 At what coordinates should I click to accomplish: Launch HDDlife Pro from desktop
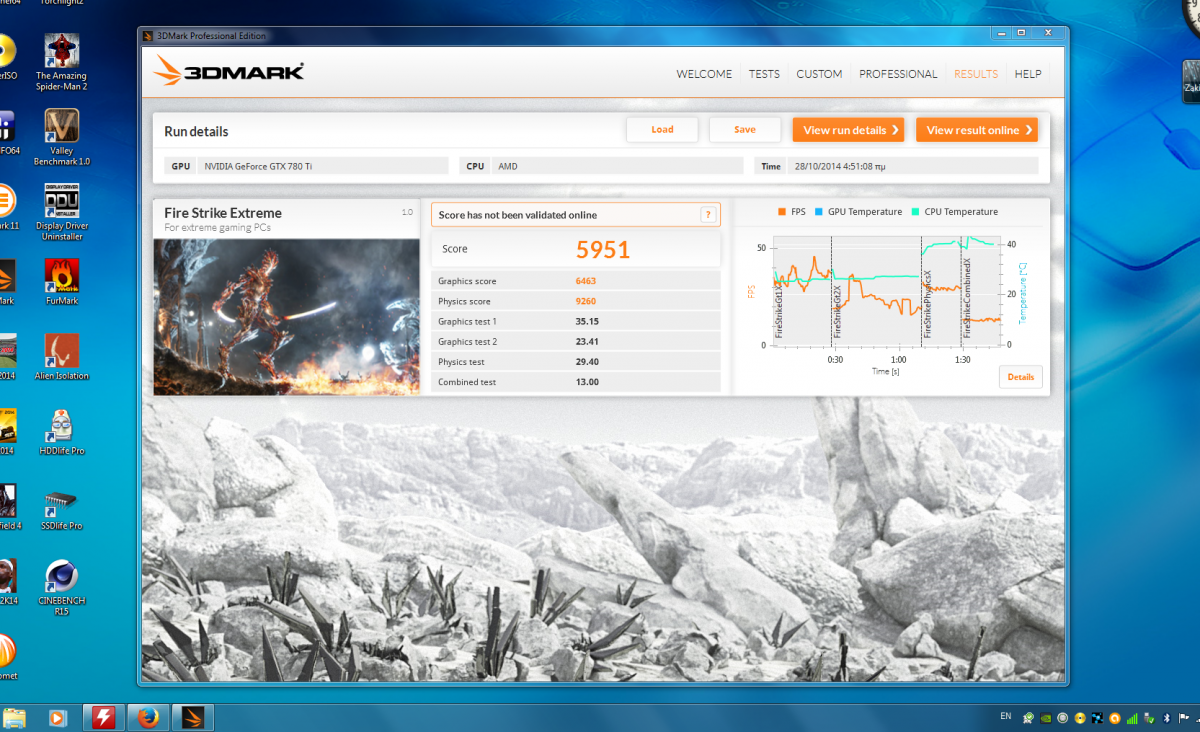[x=62, y=432]
